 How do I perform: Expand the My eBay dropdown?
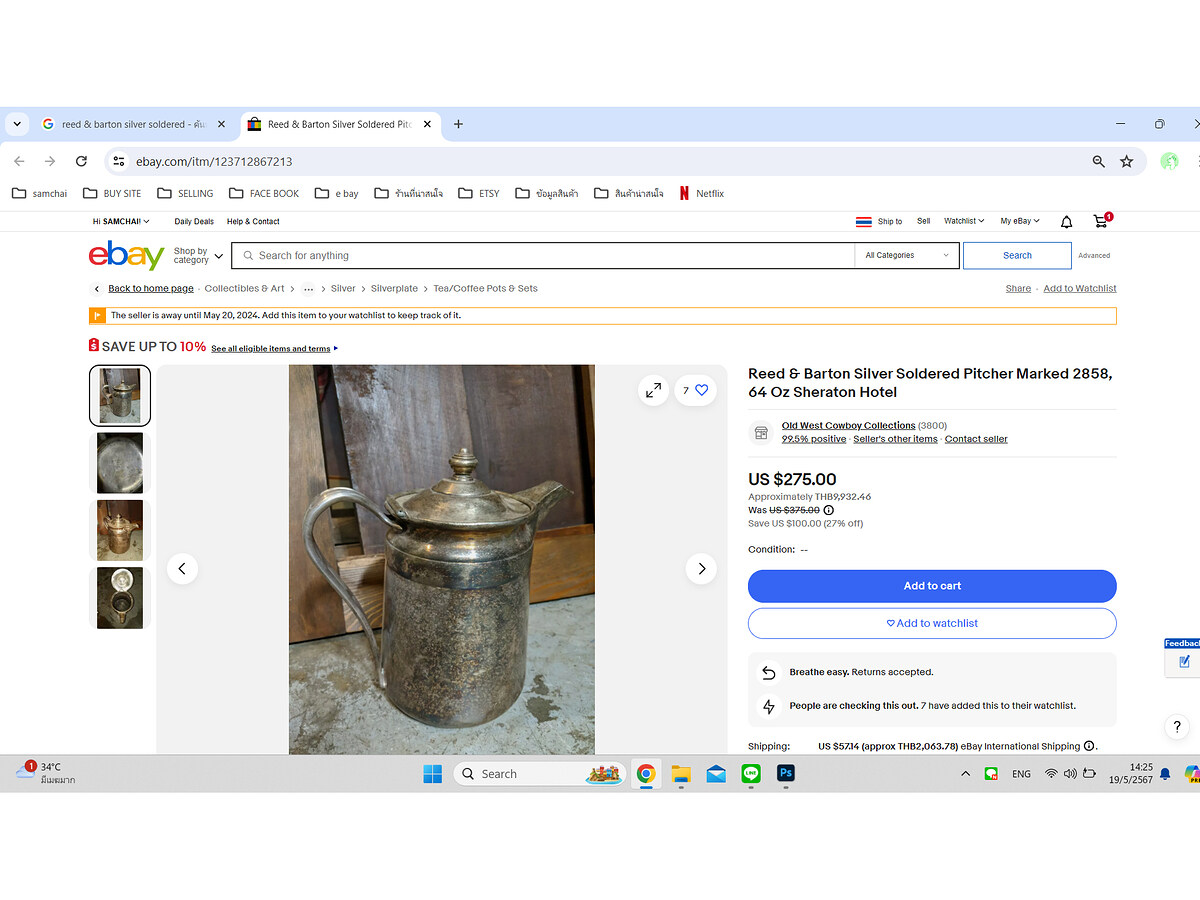click(x=1020, y=221)
